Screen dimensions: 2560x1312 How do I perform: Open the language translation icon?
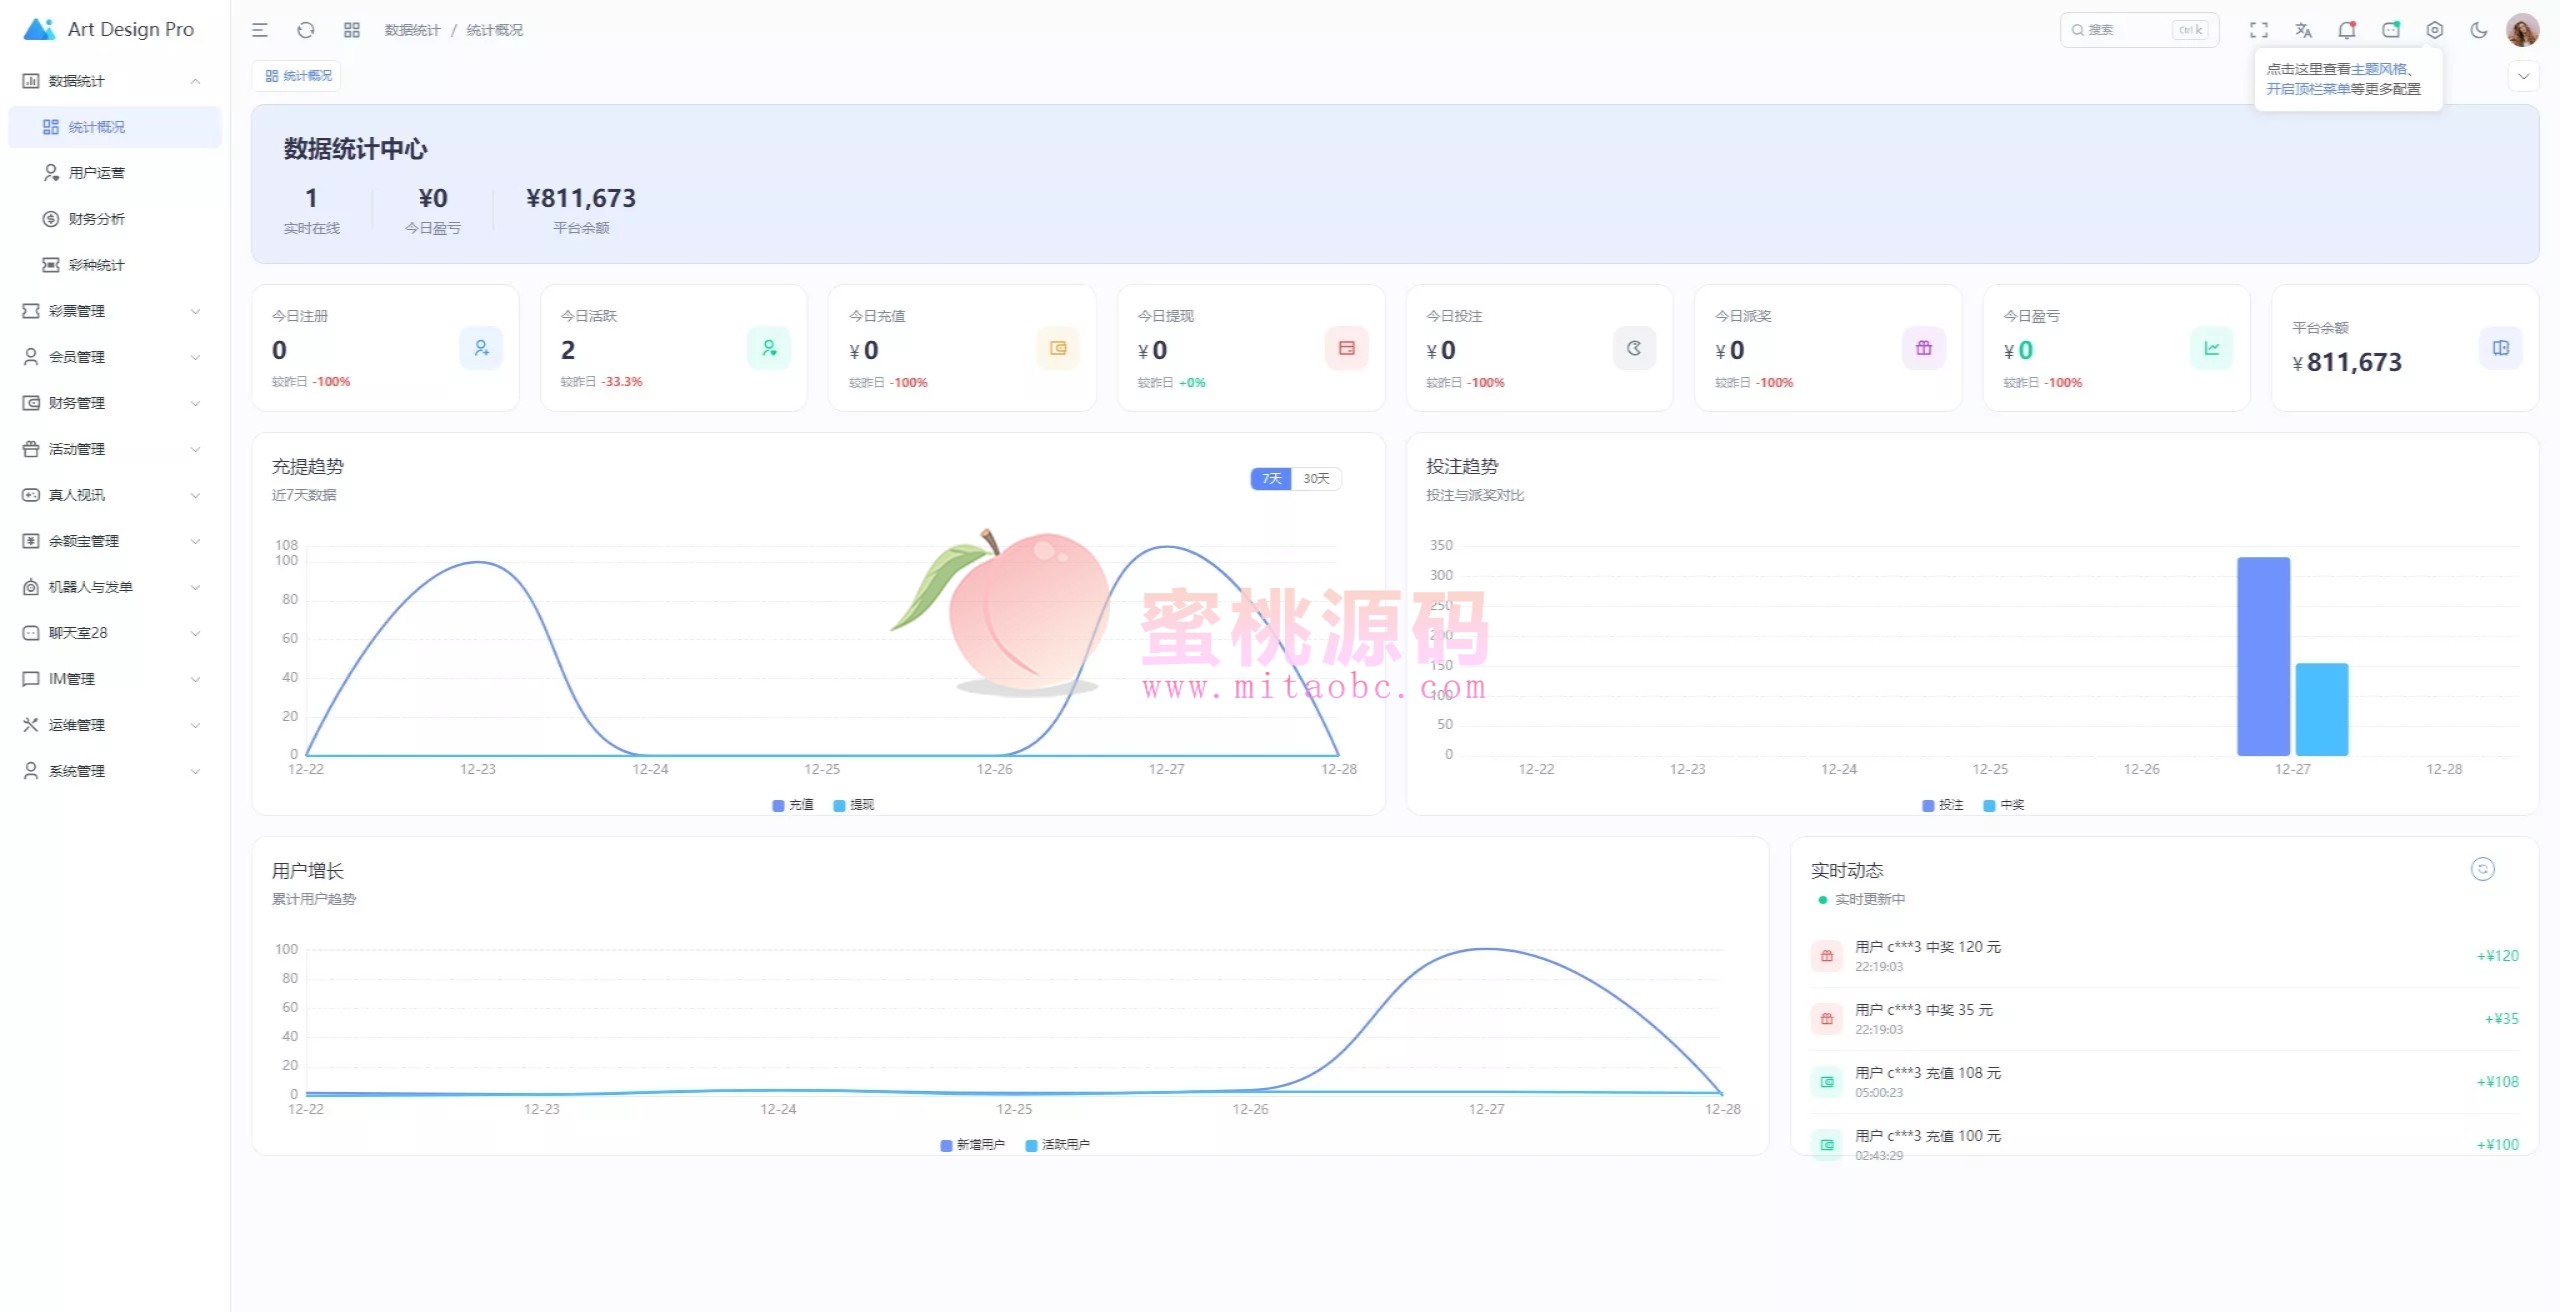pos(2303,30)
